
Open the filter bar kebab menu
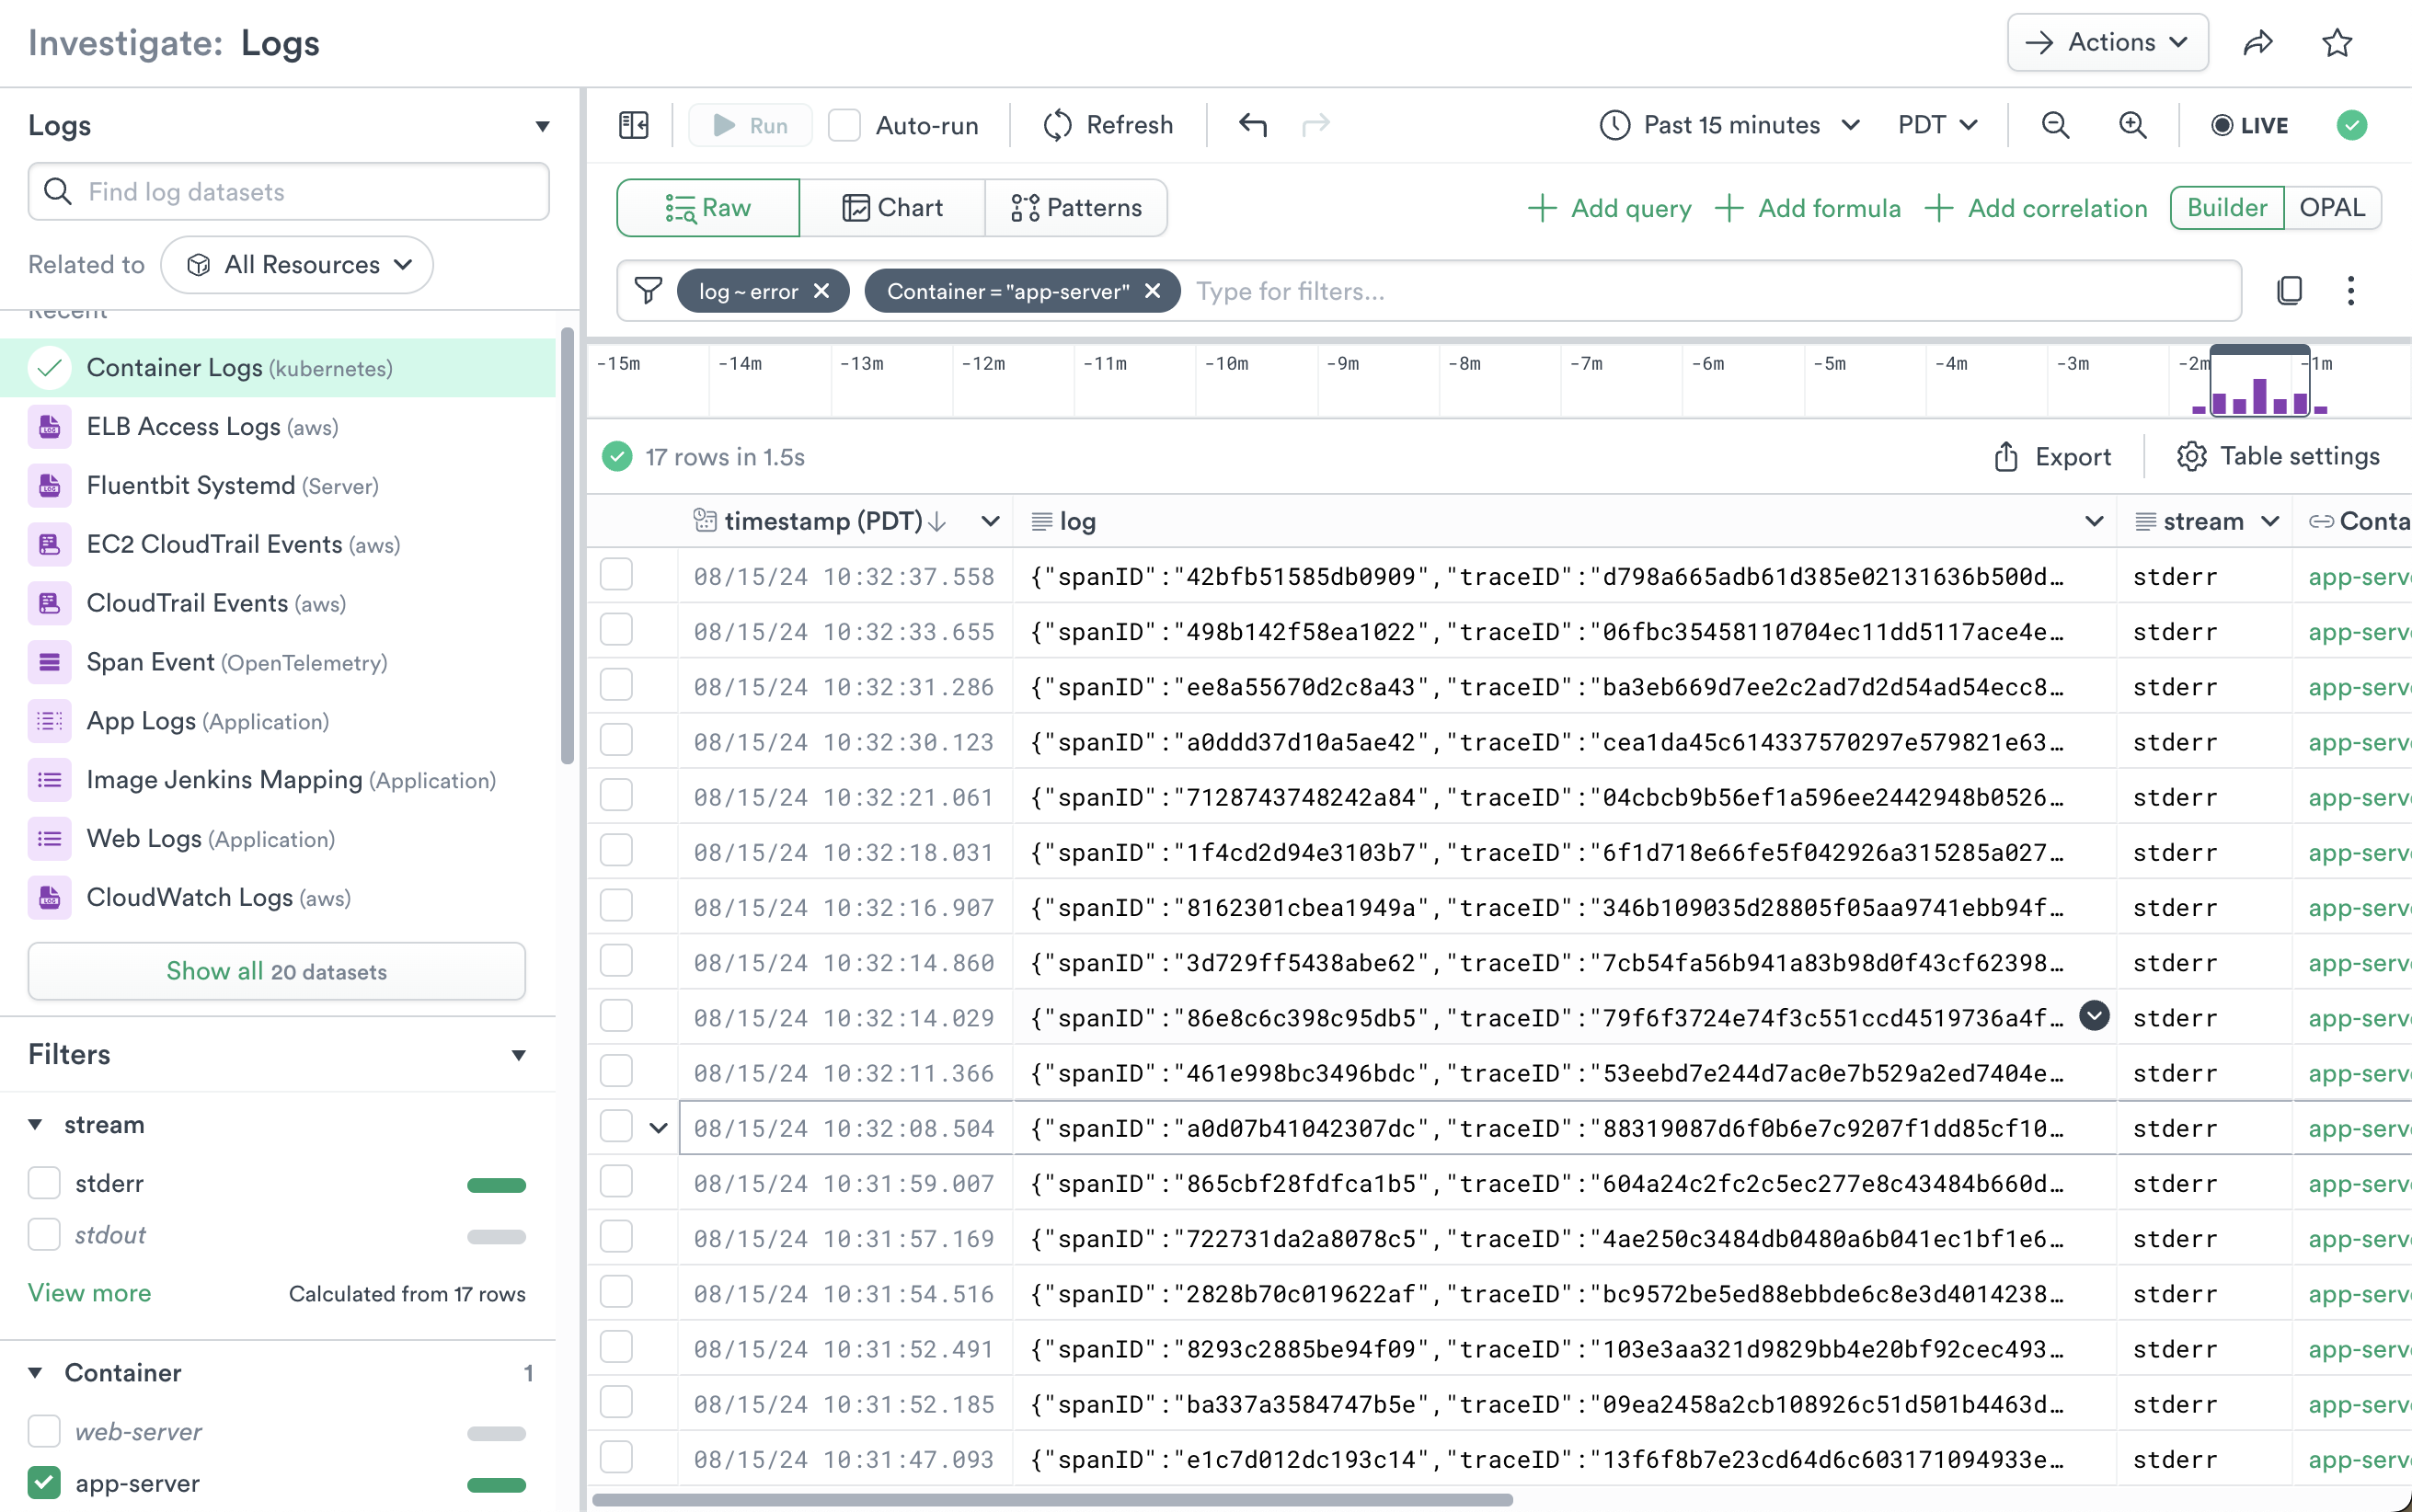click(2351, 291)
